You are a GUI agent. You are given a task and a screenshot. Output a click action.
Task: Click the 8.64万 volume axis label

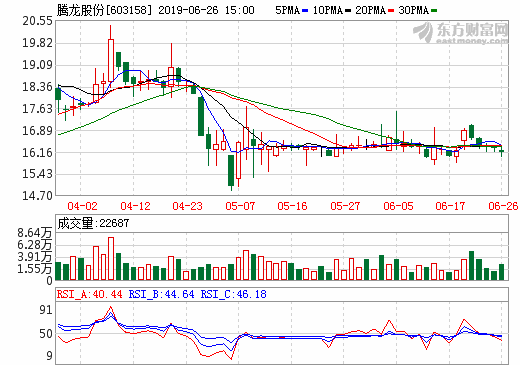[35, 233]
